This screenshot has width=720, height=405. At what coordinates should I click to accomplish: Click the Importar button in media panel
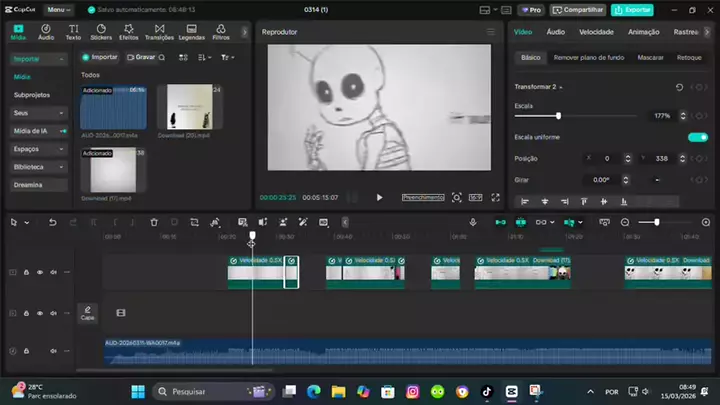[x=100, y=57]
